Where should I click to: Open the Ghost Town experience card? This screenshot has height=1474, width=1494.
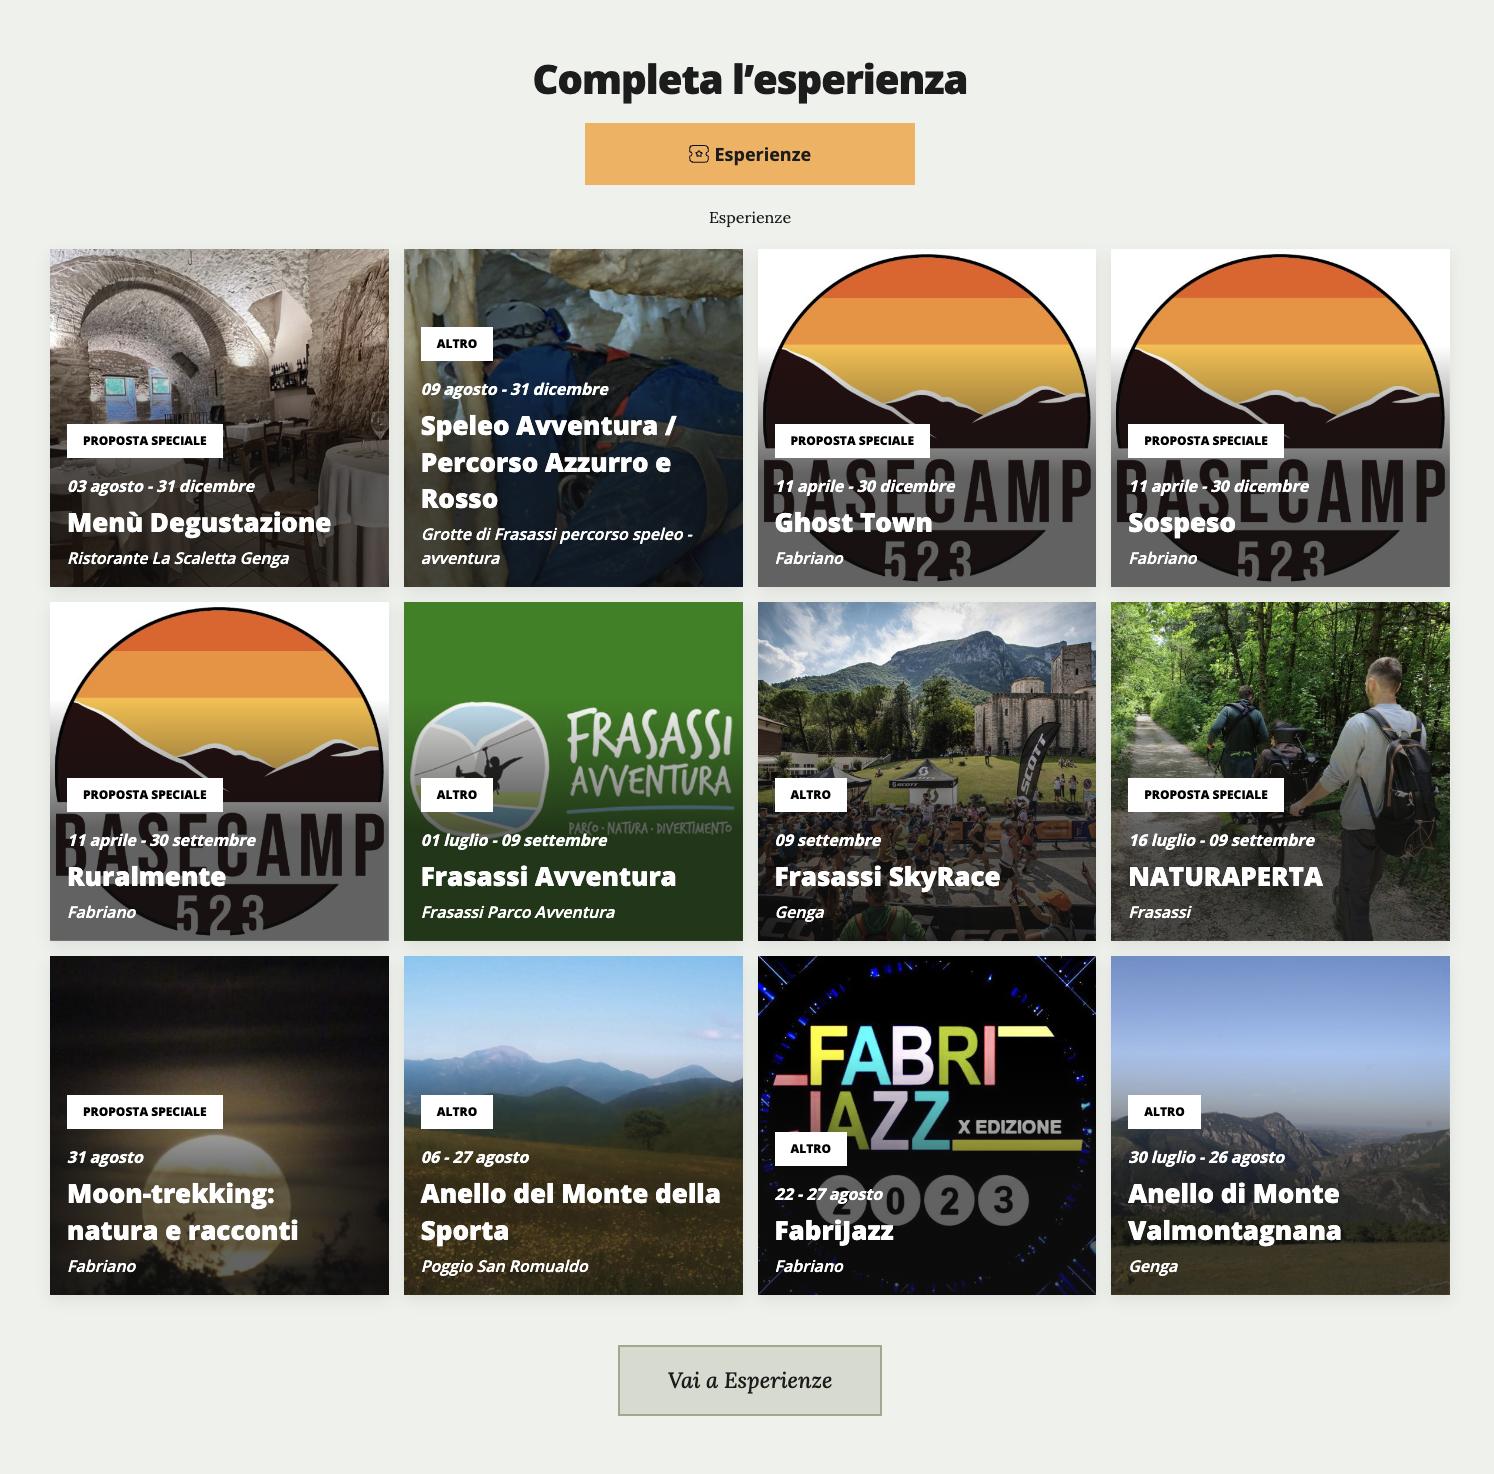[x=926, y=418]
